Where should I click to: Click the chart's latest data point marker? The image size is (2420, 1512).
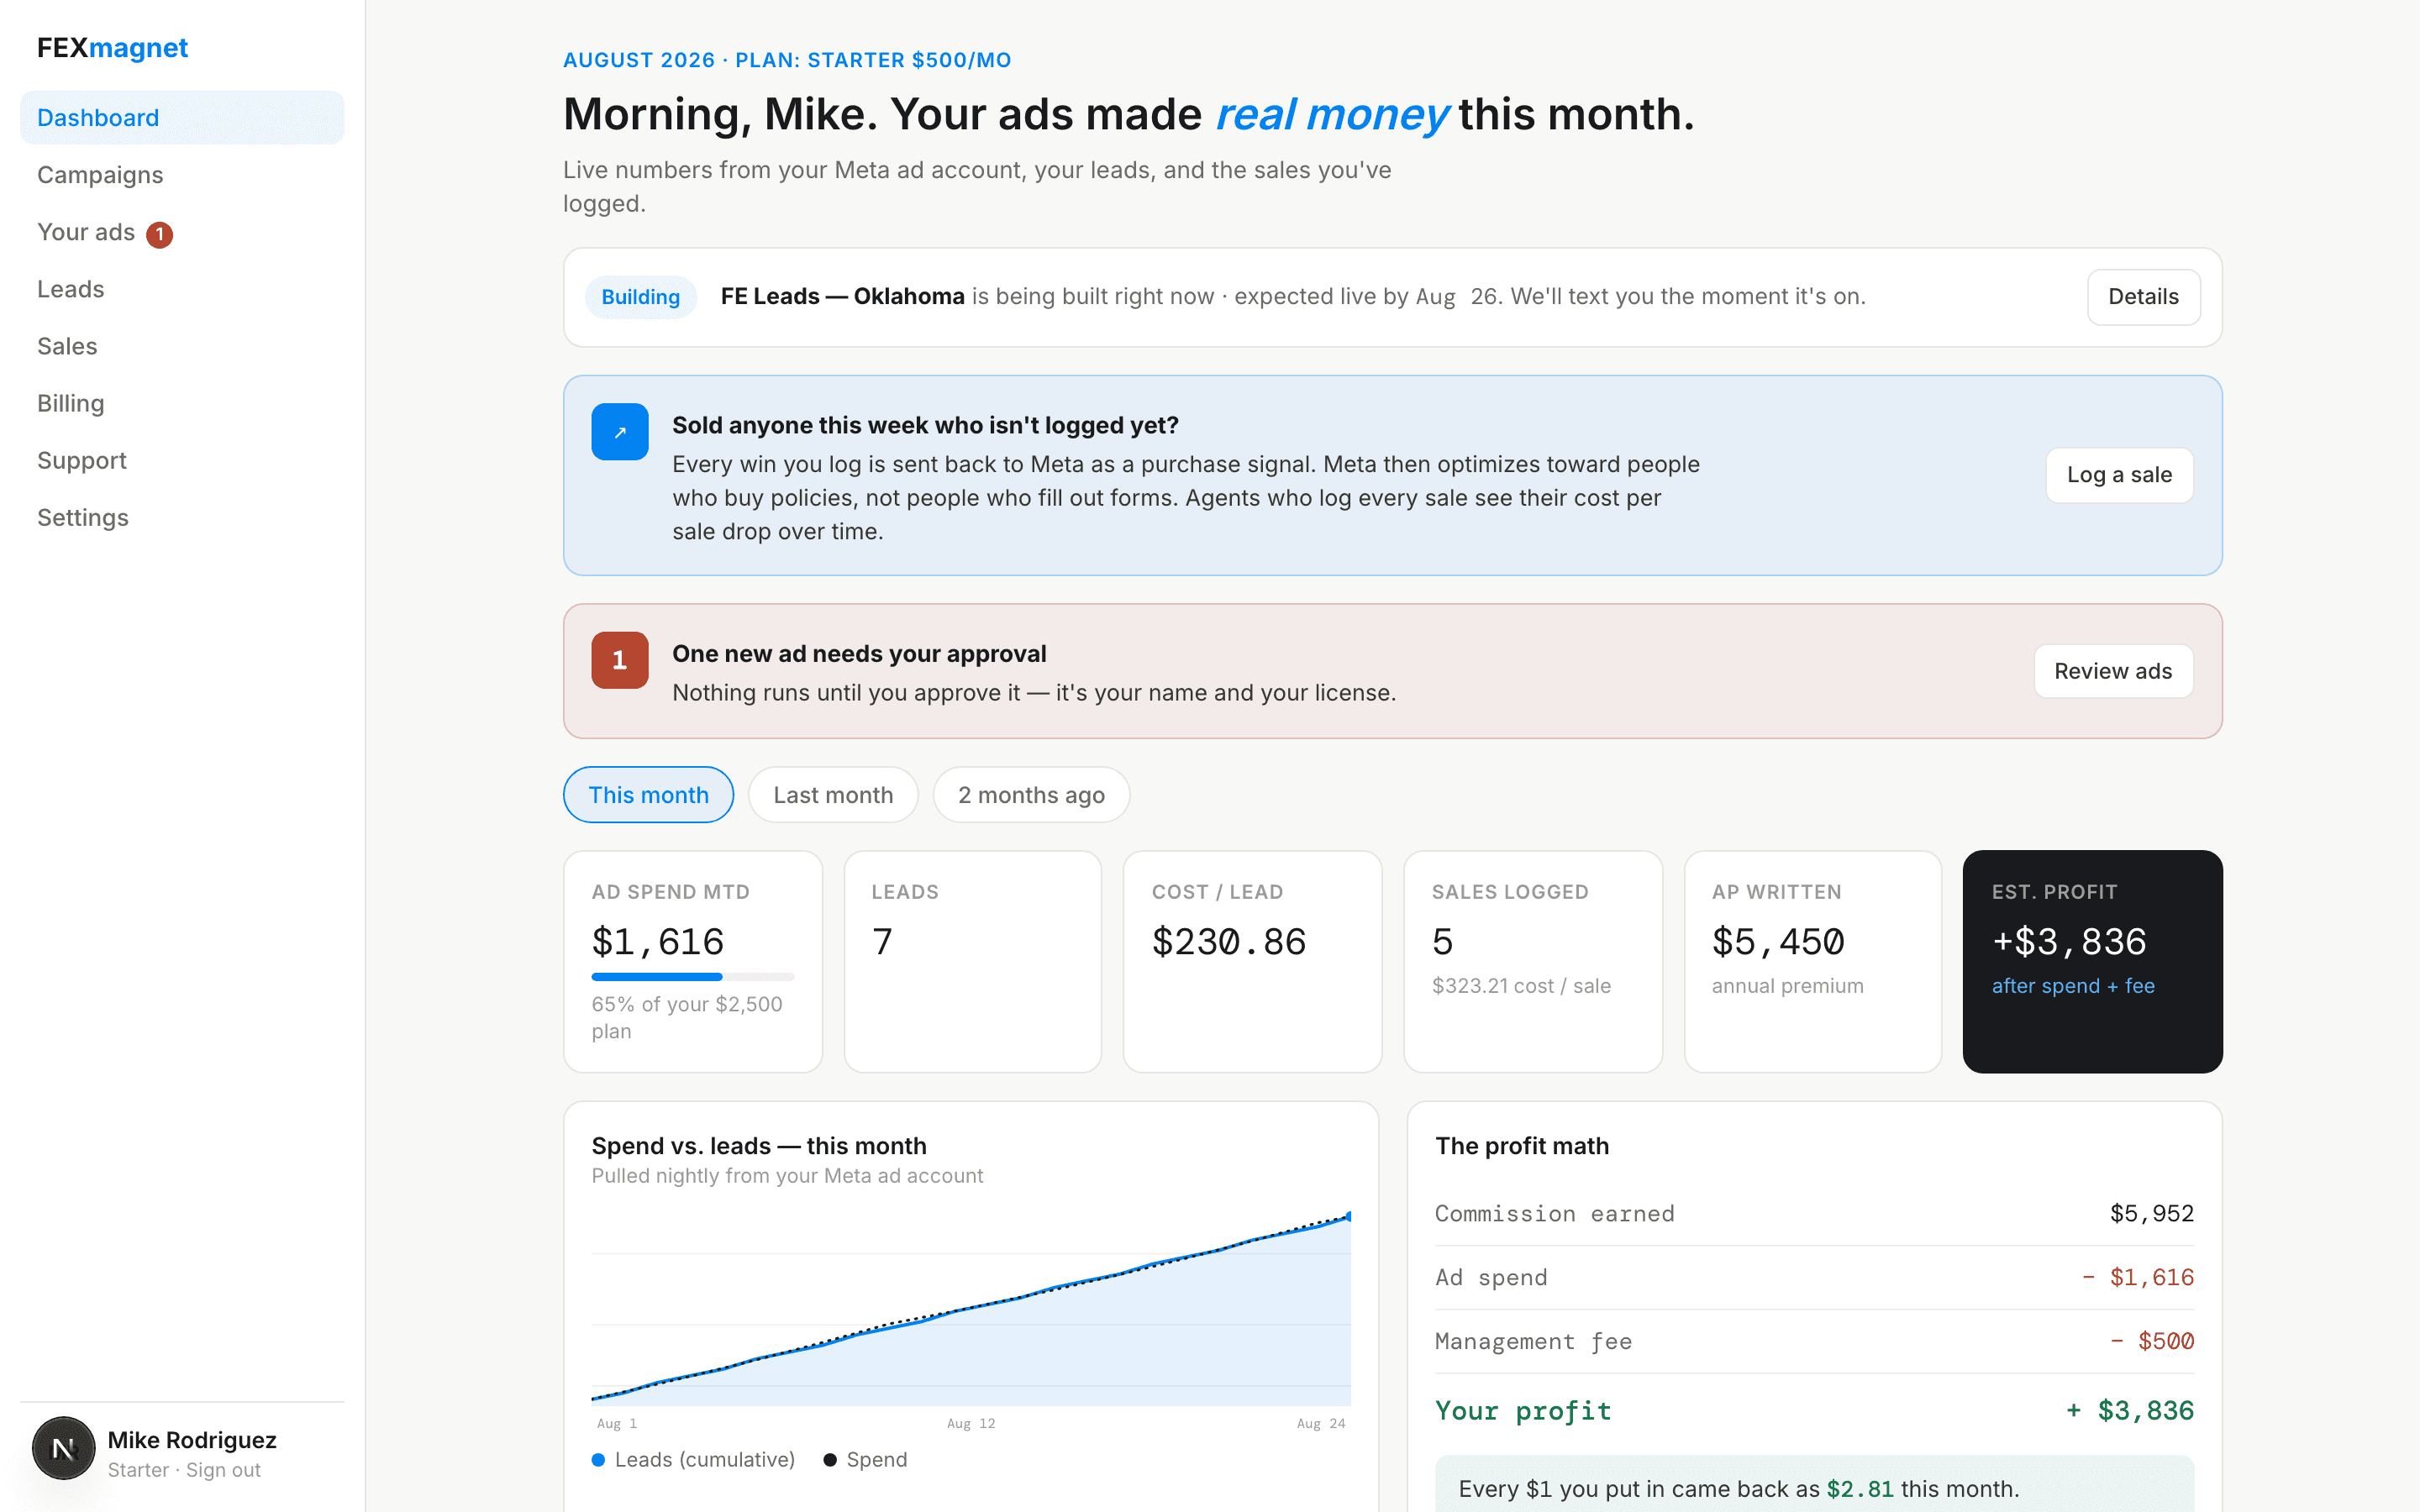point(1349,1216)
